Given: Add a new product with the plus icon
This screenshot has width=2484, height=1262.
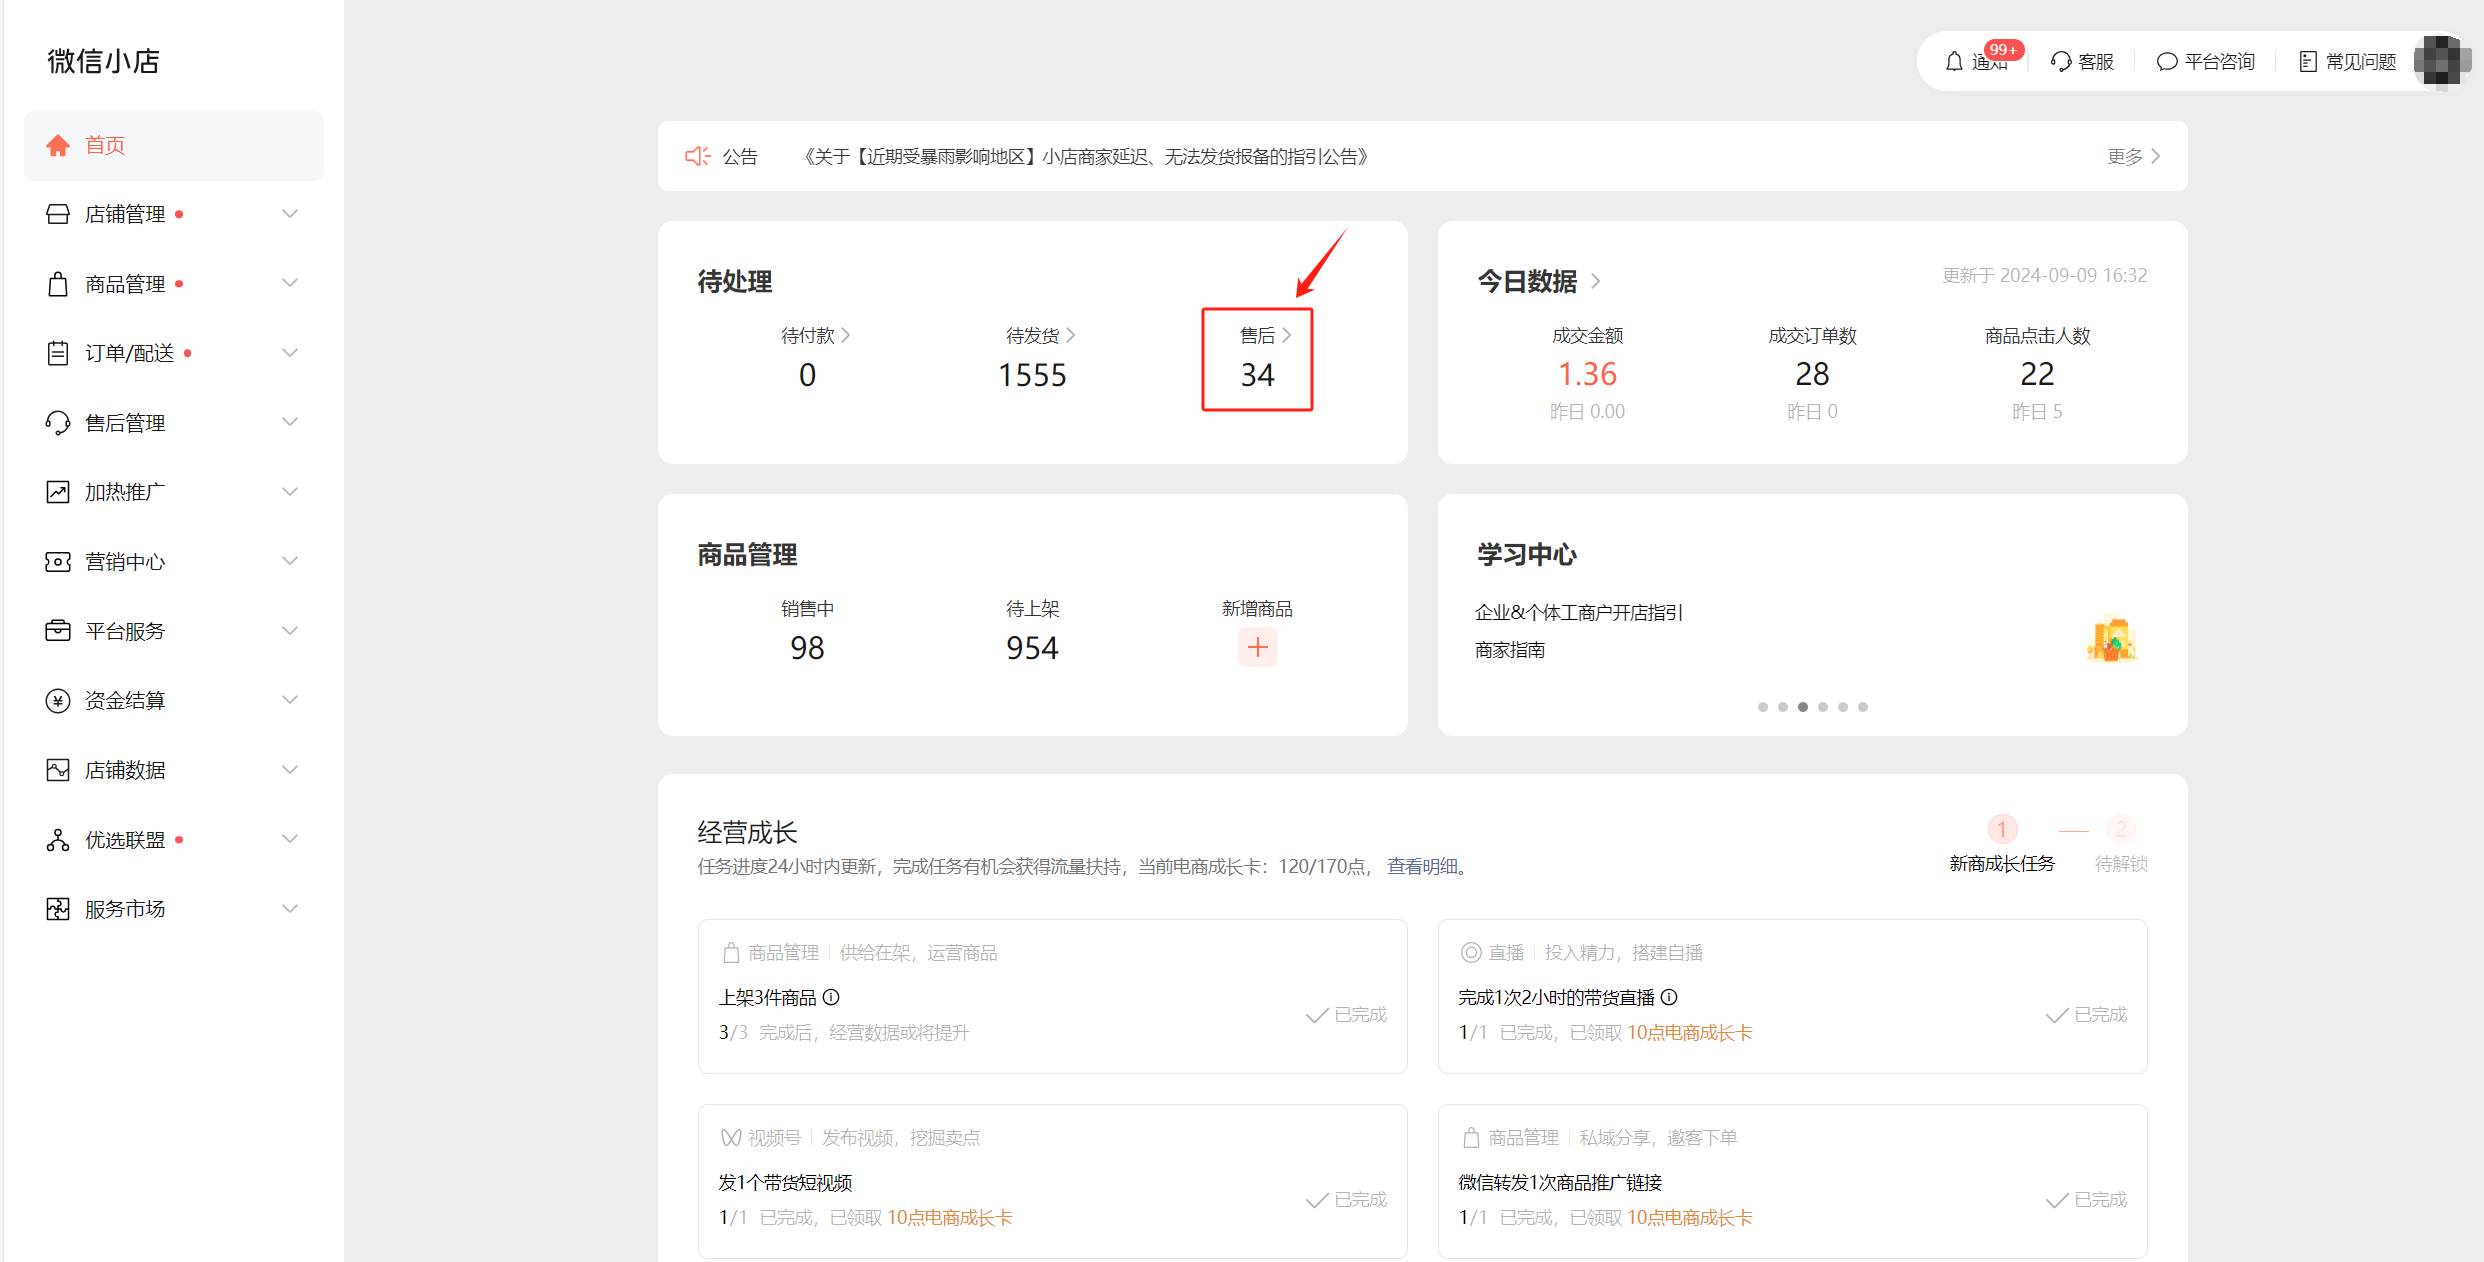Looking at the screenshot, I should click(x=1257, y=647).
